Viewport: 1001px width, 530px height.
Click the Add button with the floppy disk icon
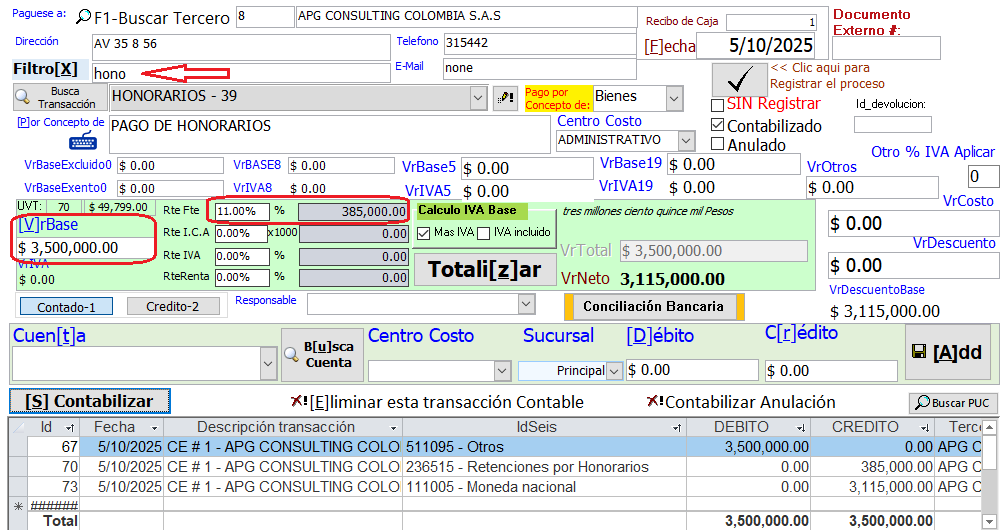(947, 352)
